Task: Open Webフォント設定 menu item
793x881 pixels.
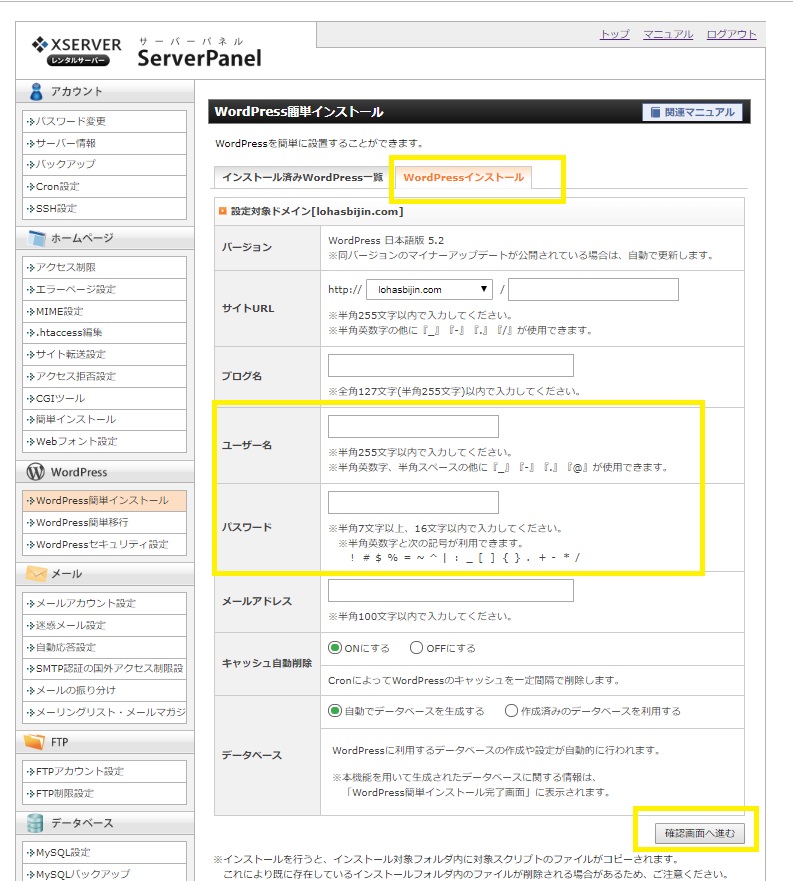Action: pos(105,442)
